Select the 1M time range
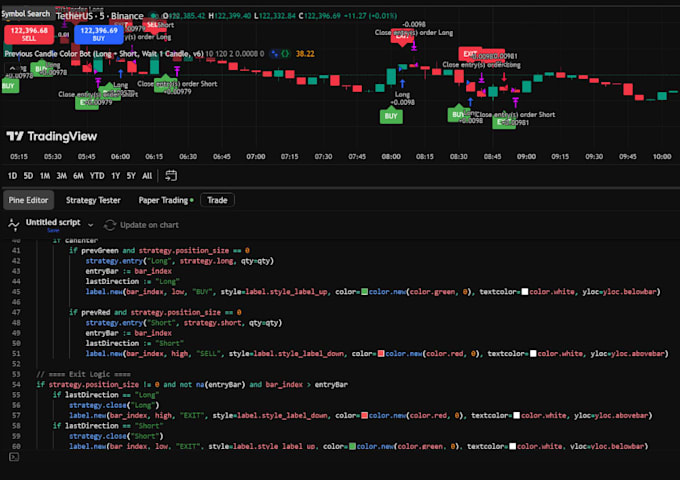The height and width of the screenshot is (480, 680). pos(45,176)
